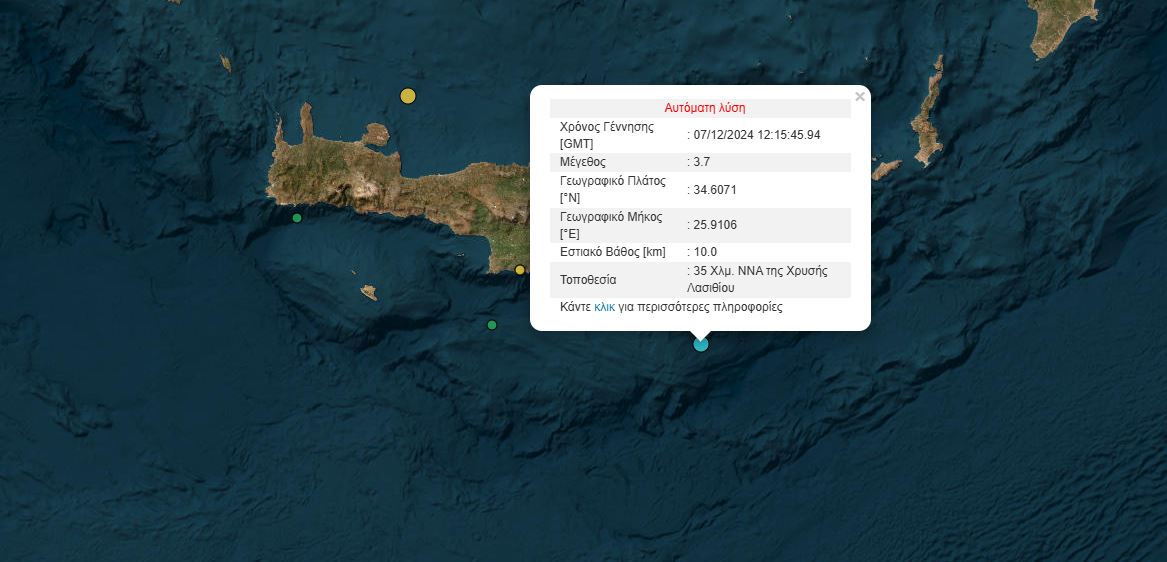Select the longitude value 25.9106
Screen dimensions: 1167x562
click(x=715, y=225)
